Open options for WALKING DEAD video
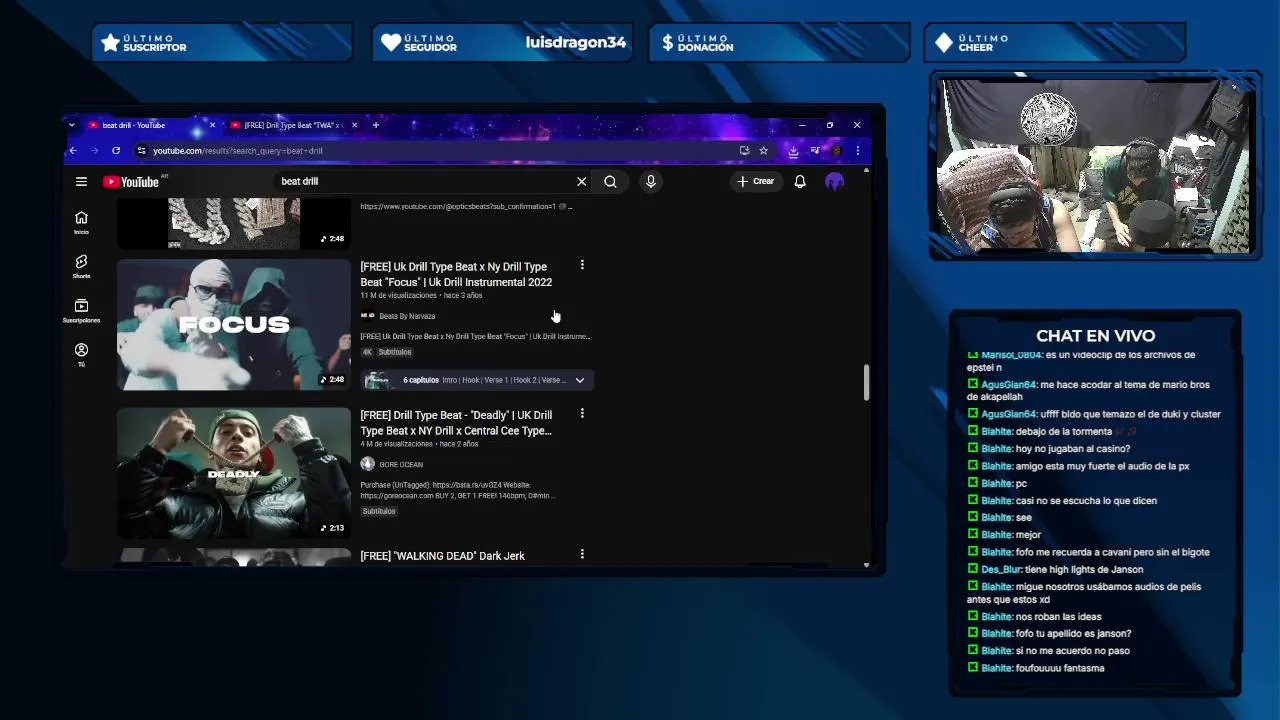1280x720 pixels. 582,554
